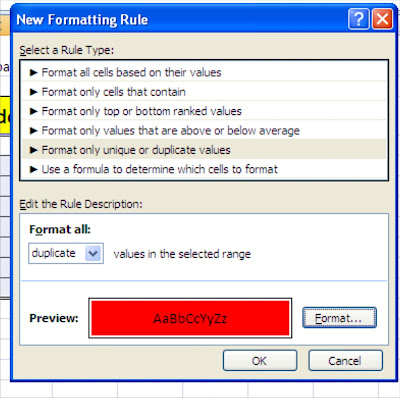400x398 pixels.
Task: Click arrow beside Use a formula rule
Action: 33,169
